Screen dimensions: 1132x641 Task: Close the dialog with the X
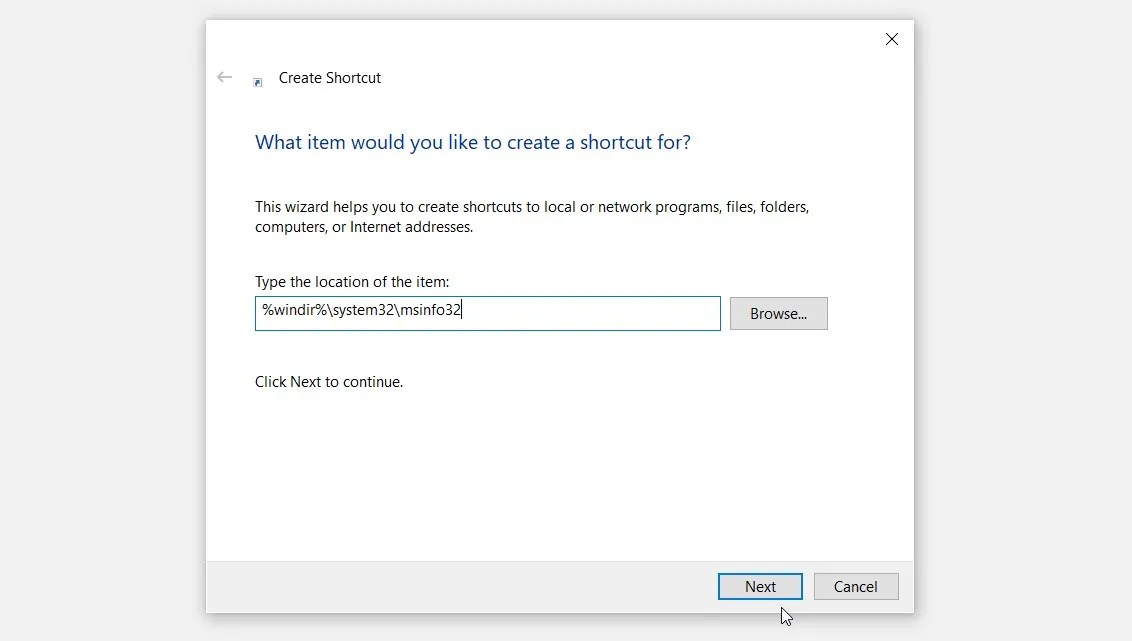(891, 39)
